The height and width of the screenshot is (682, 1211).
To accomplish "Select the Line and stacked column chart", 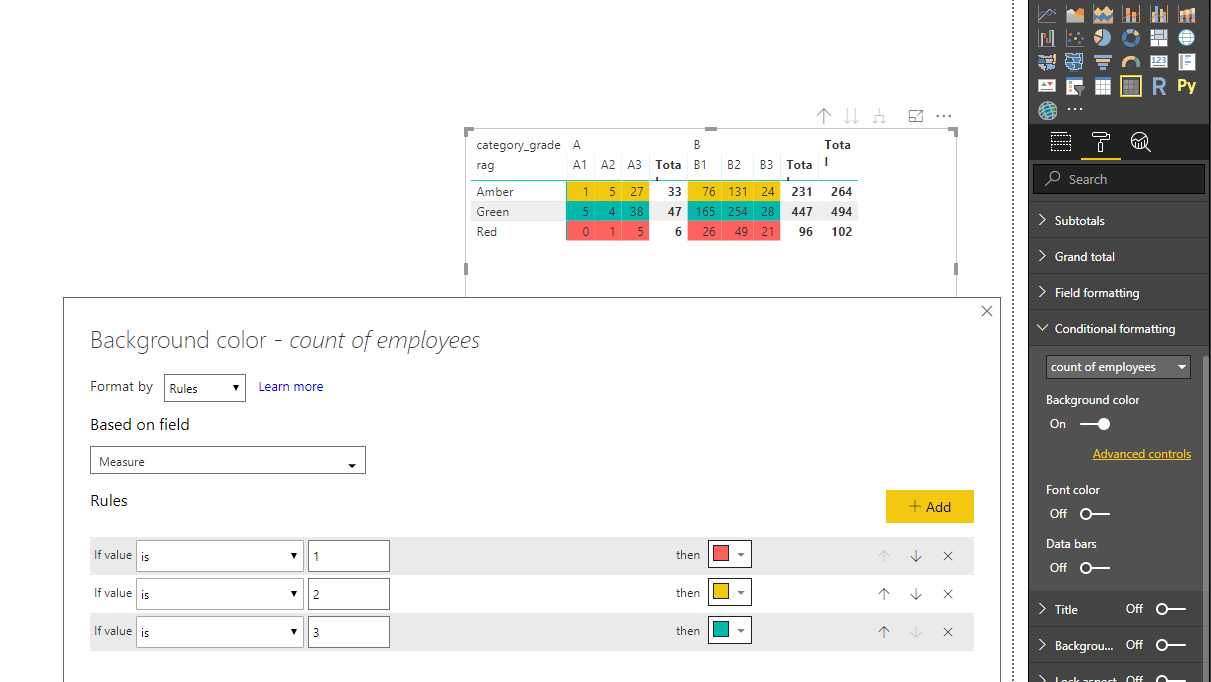I will point(1131,14).
